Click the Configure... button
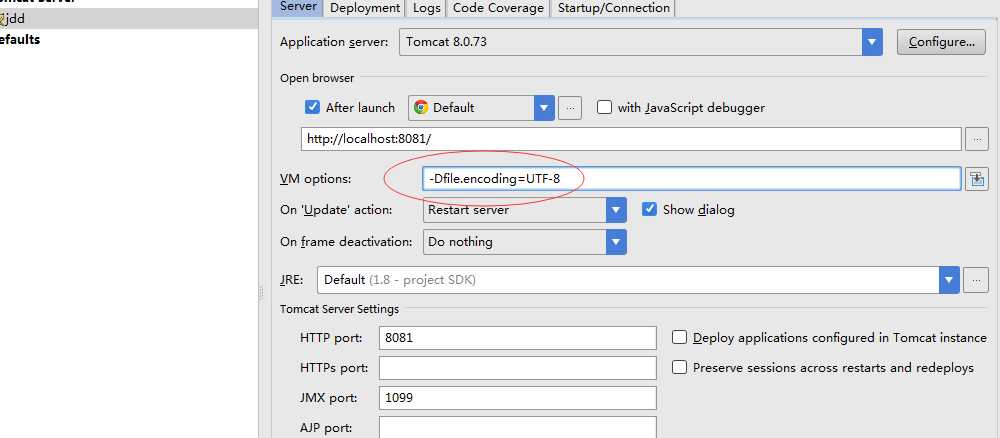Screen dimensions: 1000x438 (941, 42)
